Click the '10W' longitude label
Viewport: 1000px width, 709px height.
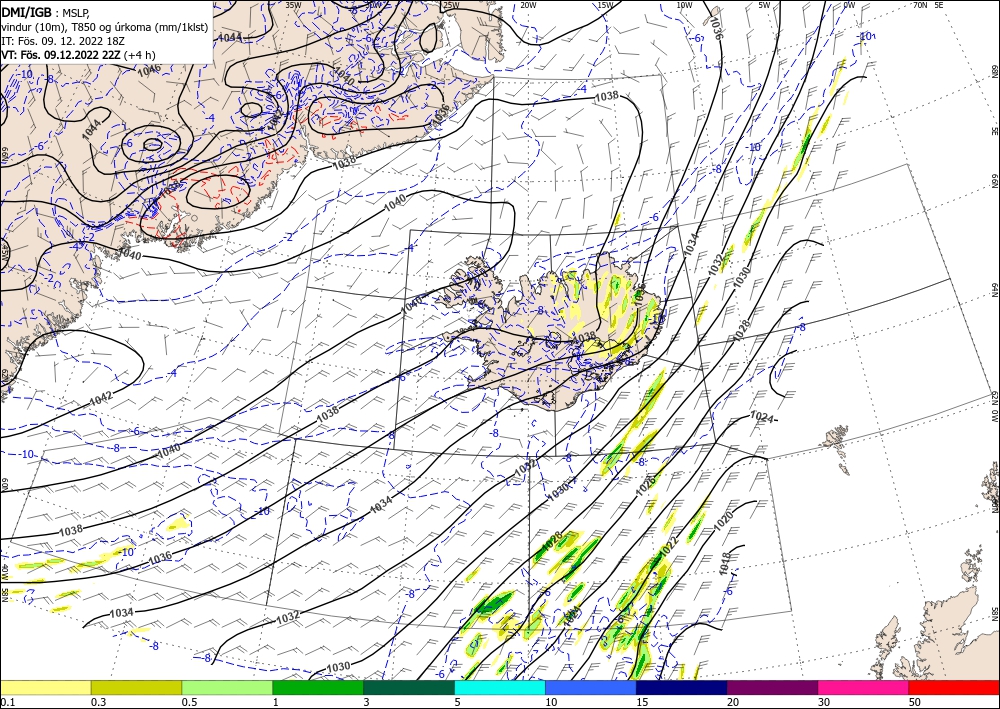684,4
